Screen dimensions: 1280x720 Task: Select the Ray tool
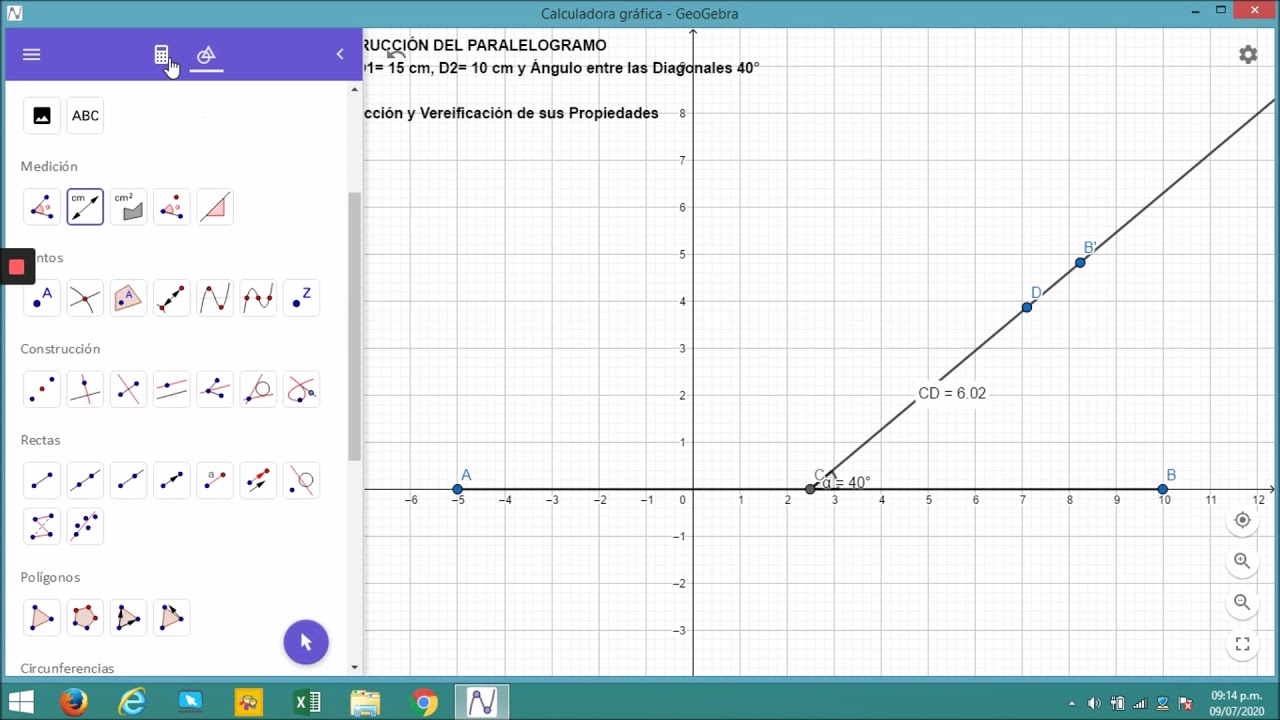(128, 481)
